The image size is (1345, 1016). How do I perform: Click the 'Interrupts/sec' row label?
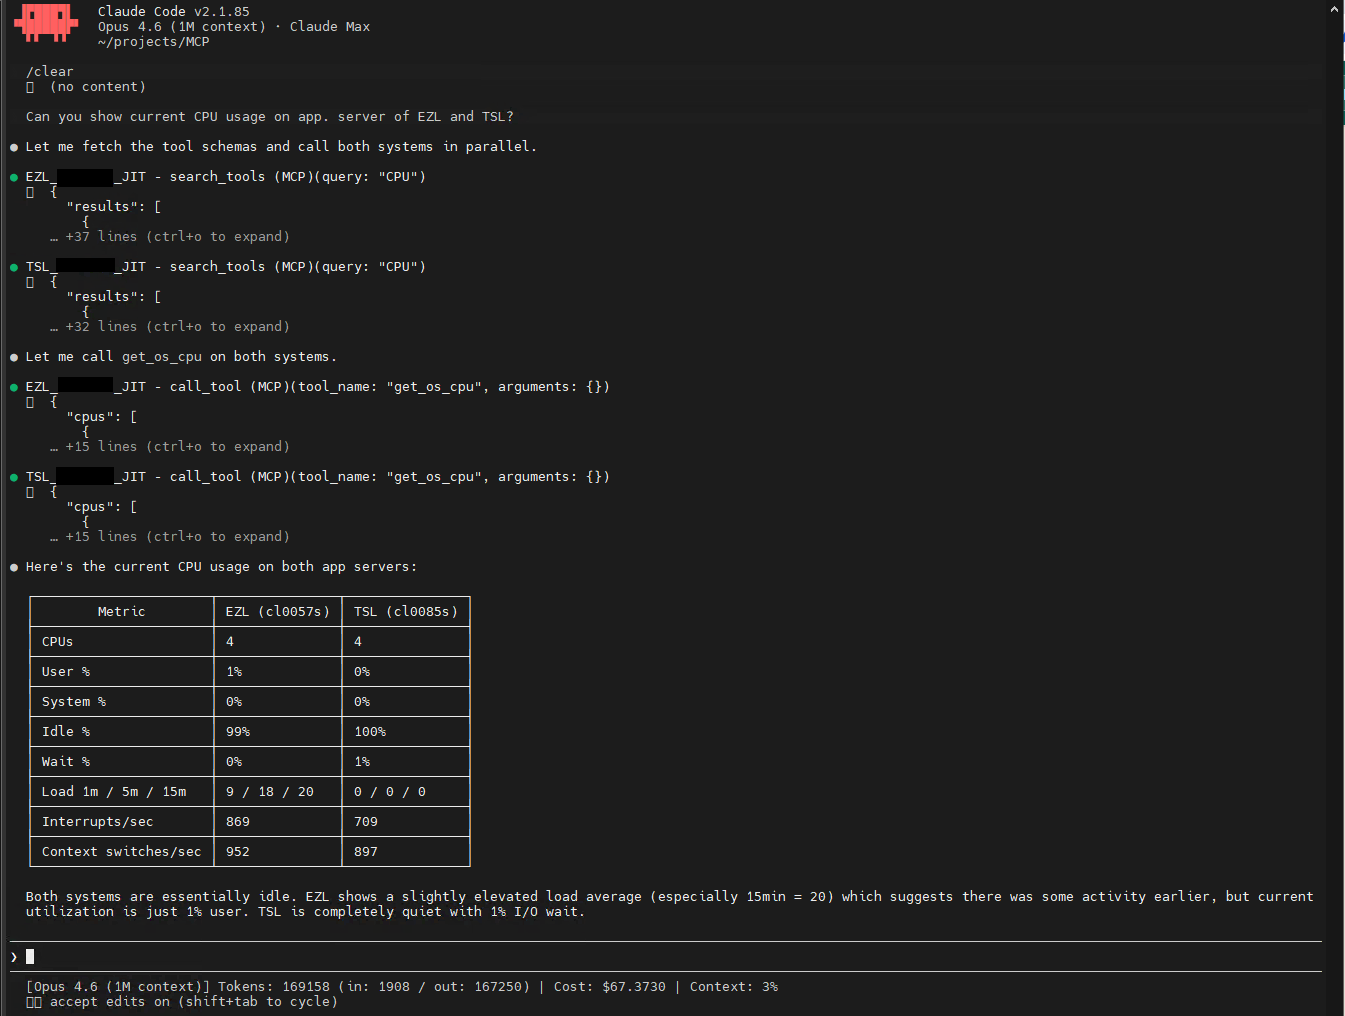[x=98, y=822]
